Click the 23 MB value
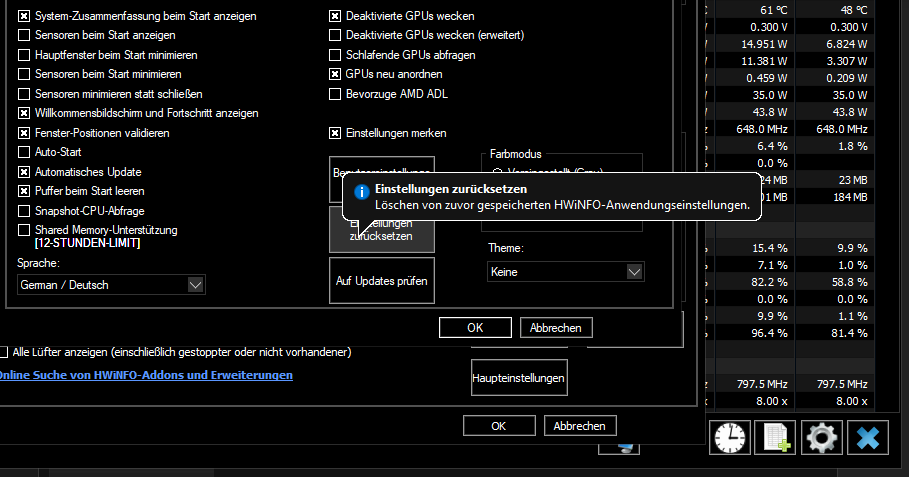 852,180
